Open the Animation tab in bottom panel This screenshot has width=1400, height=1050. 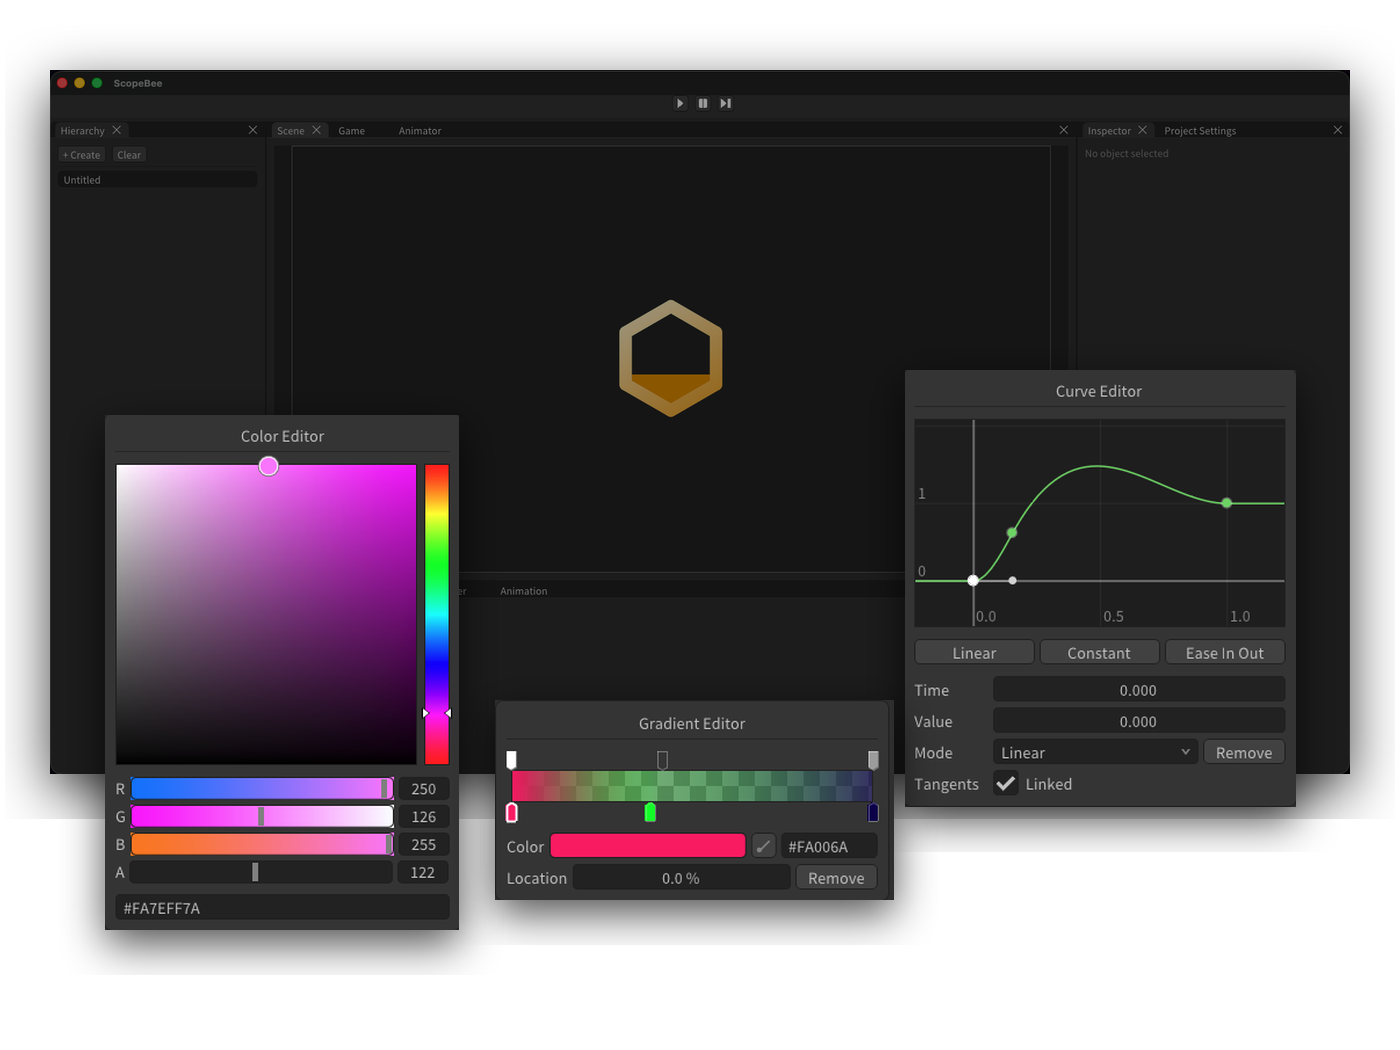[524, 591]
